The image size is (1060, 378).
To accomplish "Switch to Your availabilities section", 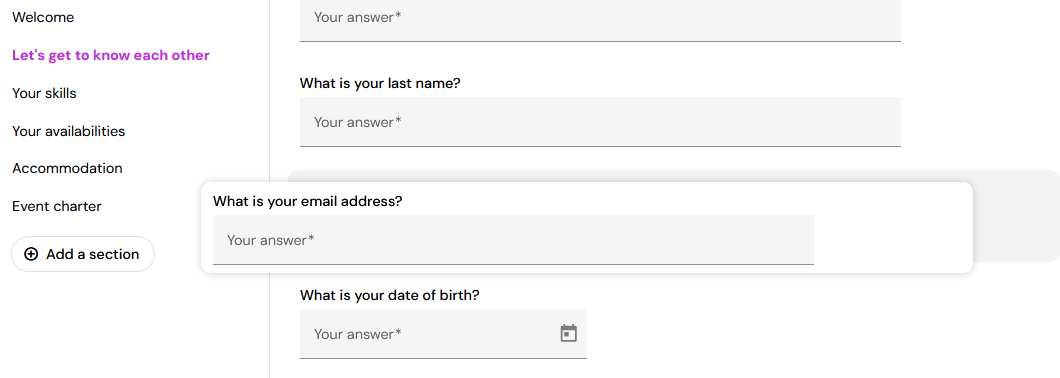I will click(x=68, y=131).
